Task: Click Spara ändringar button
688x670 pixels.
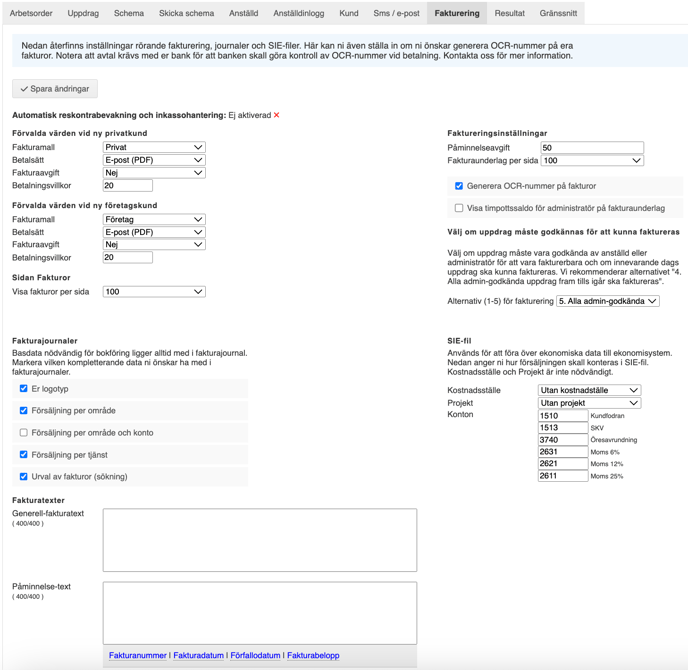Action: click(x=55, y=89)
